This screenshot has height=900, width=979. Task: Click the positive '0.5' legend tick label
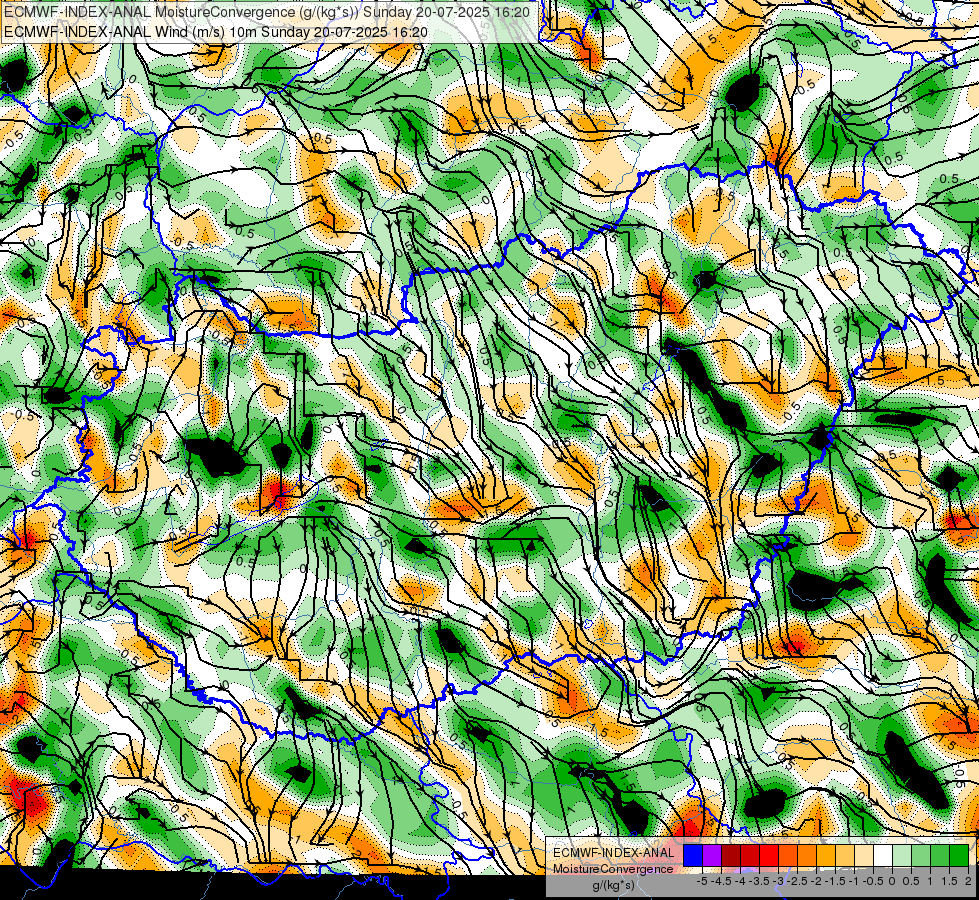pos(911,881)
